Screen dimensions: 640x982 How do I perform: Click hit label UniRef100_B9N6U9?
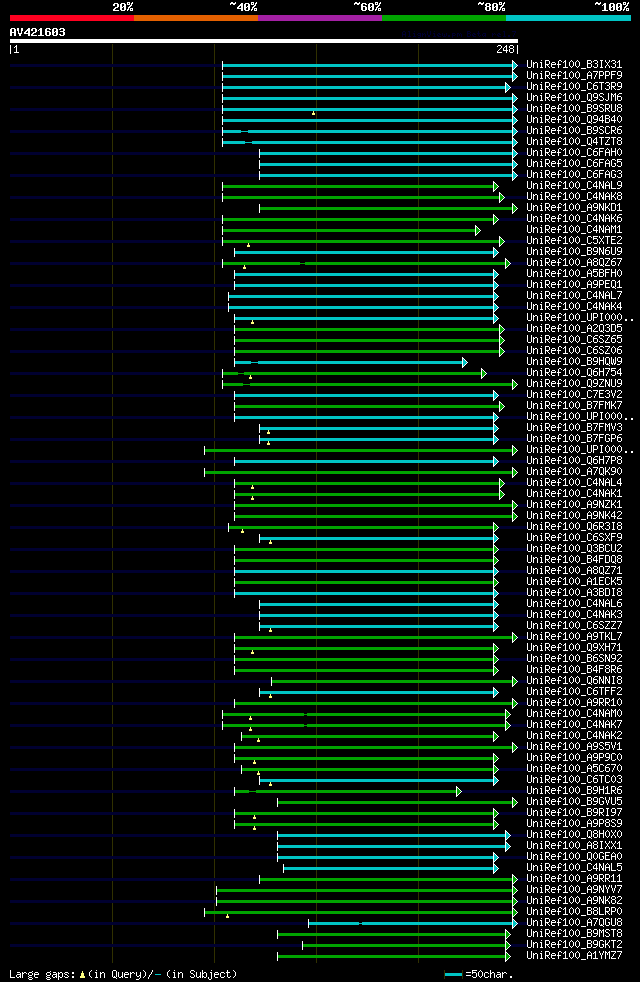574,252
